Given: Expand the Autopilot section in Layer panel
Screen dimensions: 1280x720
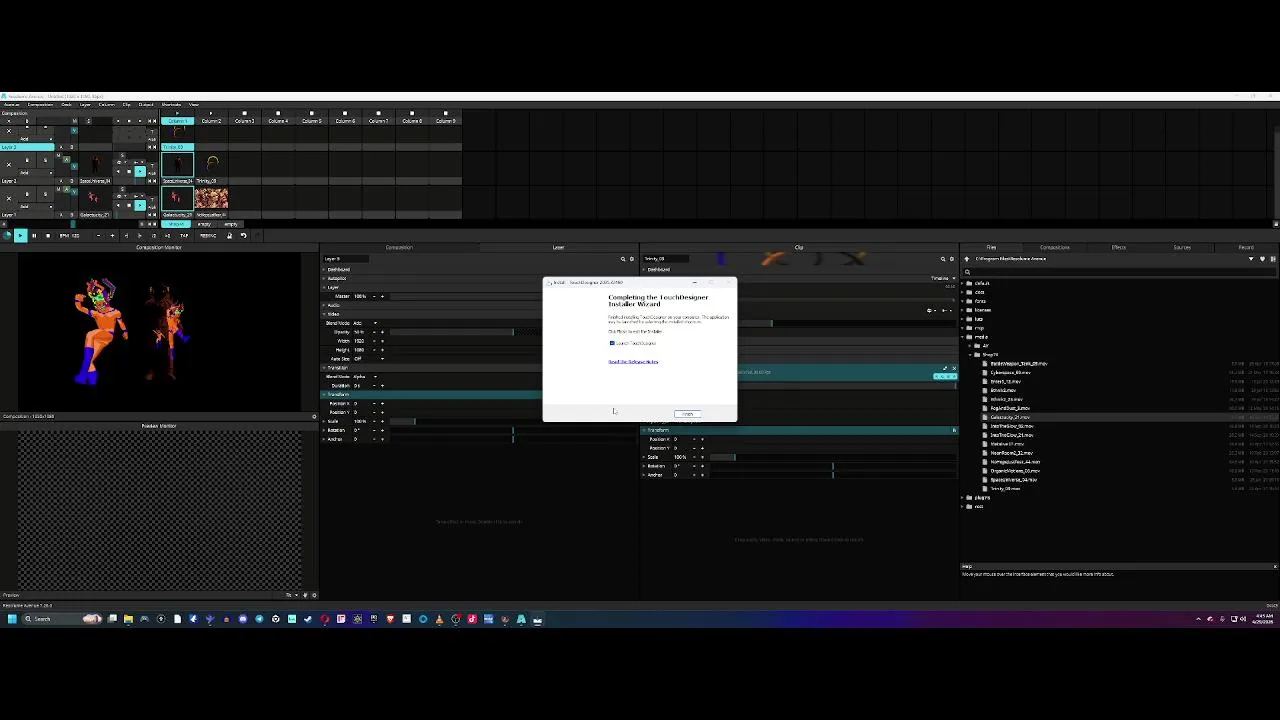Looking at the screenshot, I should 324,278.
